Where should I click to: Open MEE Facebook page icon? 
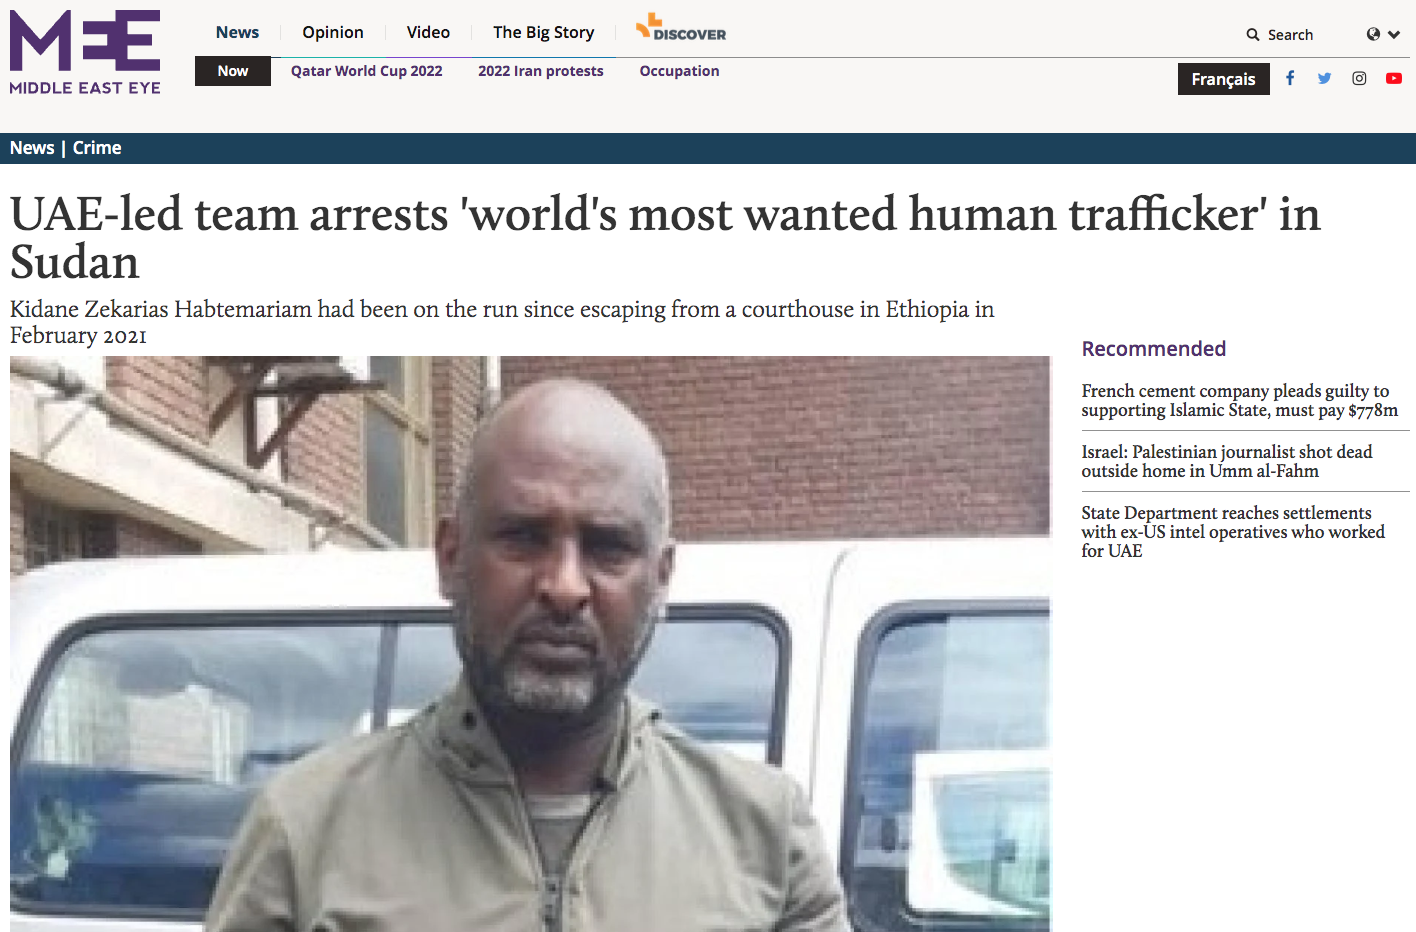click(1290, 78)
